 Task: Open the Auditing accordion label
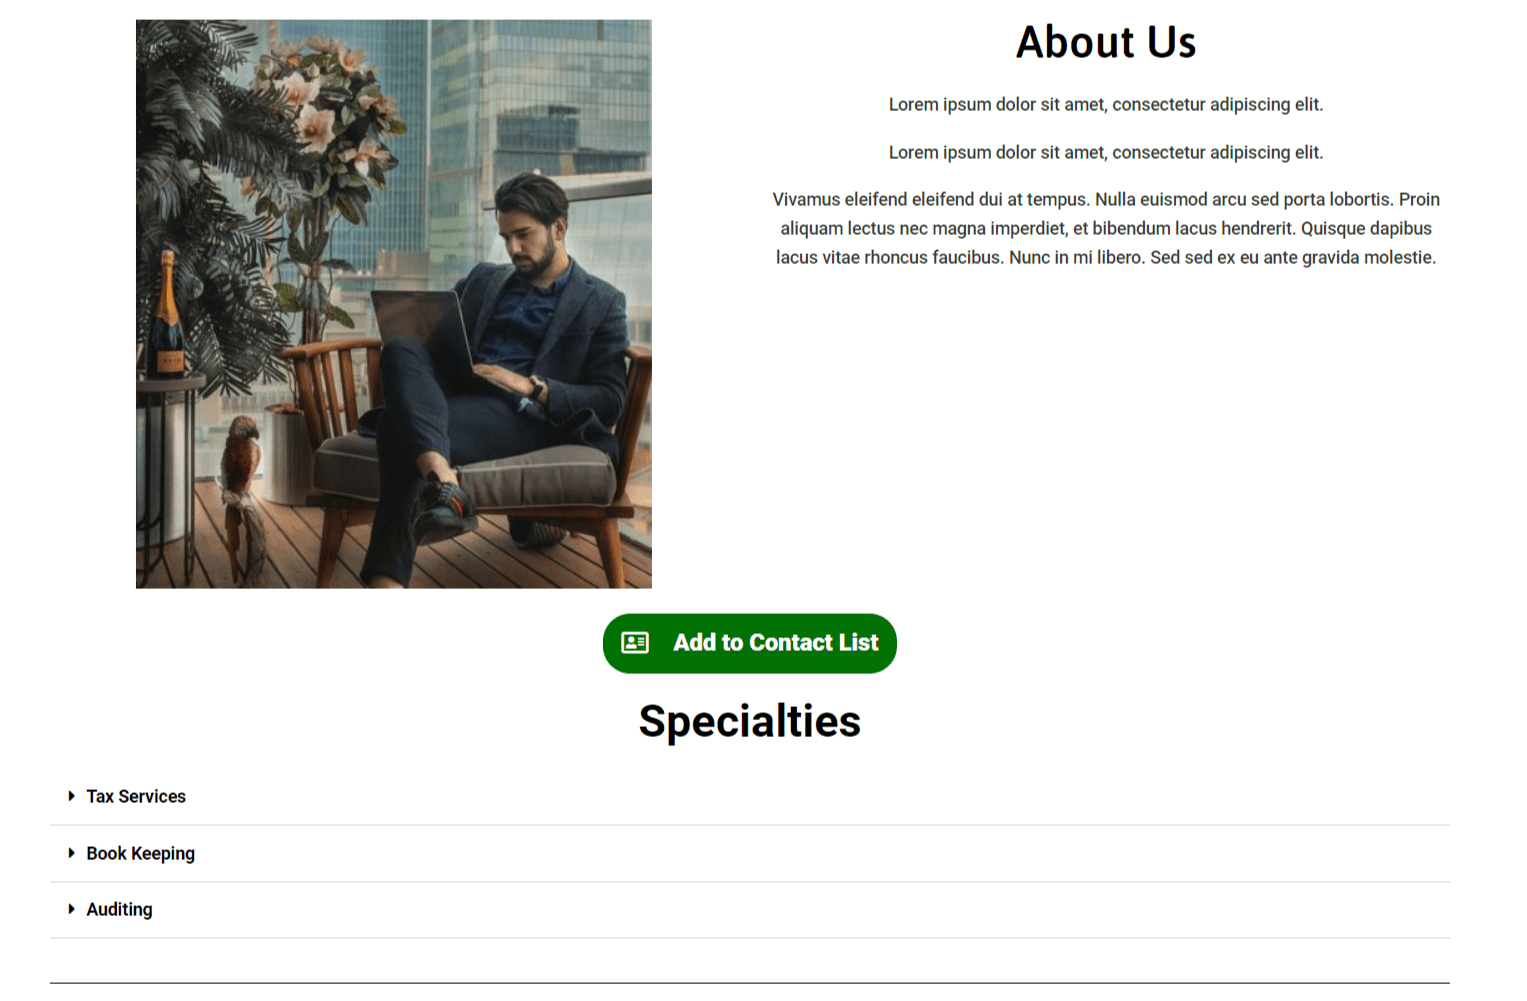pos(120,910)
